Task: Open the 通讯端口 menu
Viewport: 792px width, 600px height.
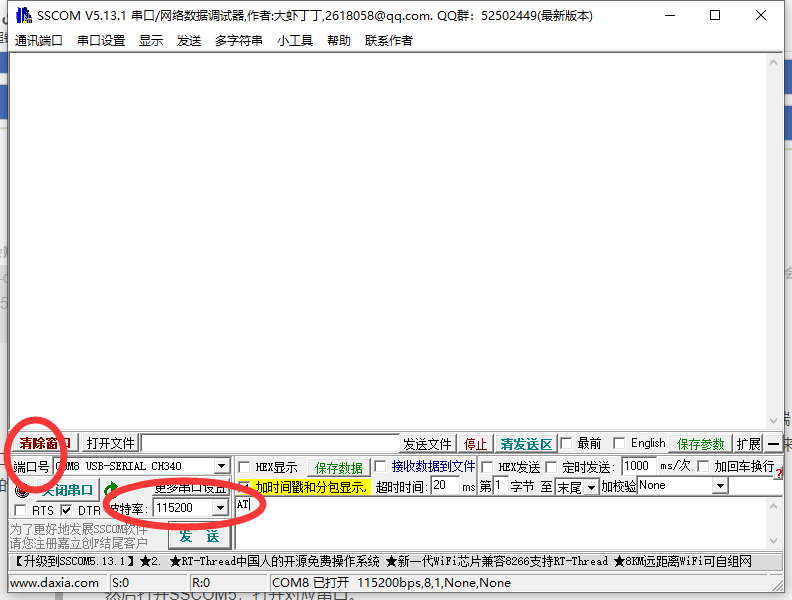Action: pyautogui.click(x=38, y=40)
